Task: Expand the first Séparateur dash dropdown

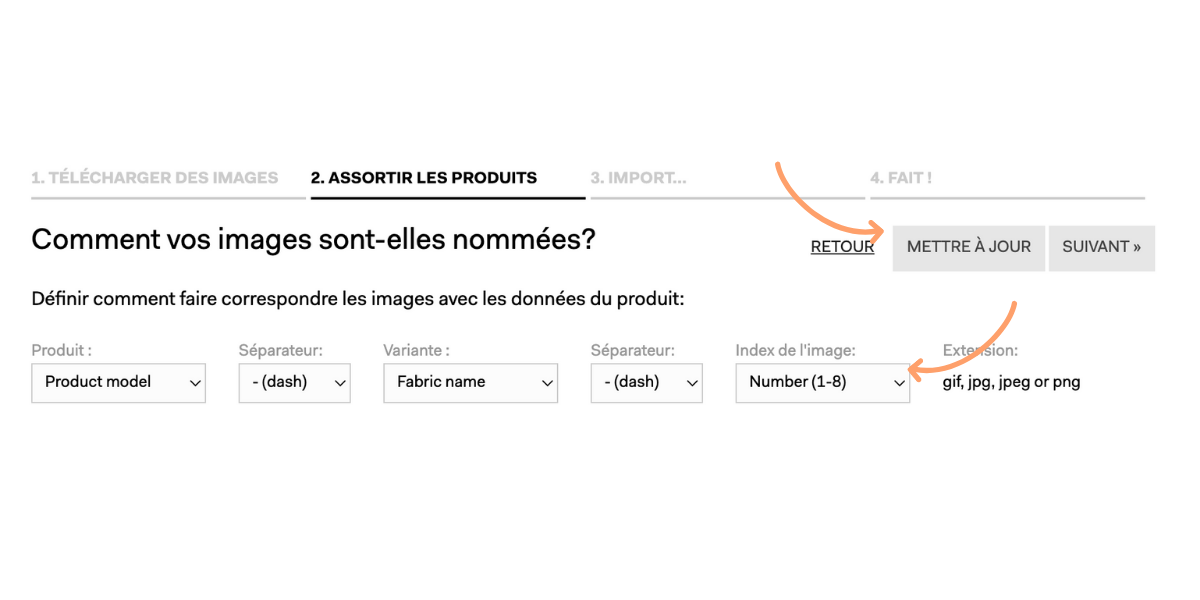Action: coord(294,382)
